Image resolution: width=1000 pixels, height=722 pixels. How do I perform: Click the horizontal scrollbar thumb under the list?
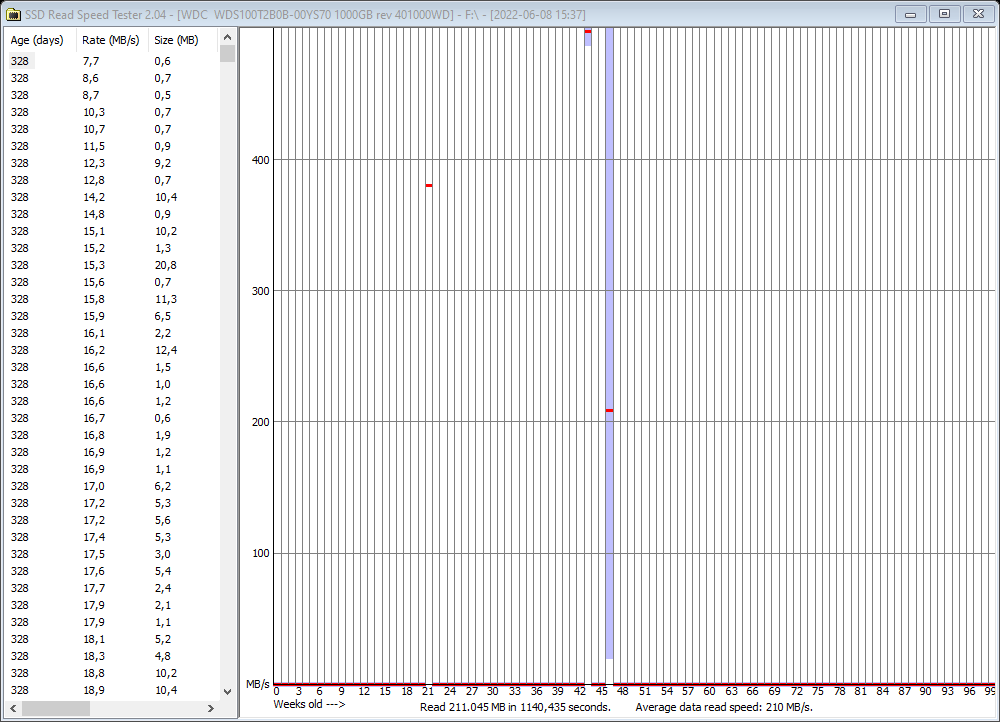[56, 708]
